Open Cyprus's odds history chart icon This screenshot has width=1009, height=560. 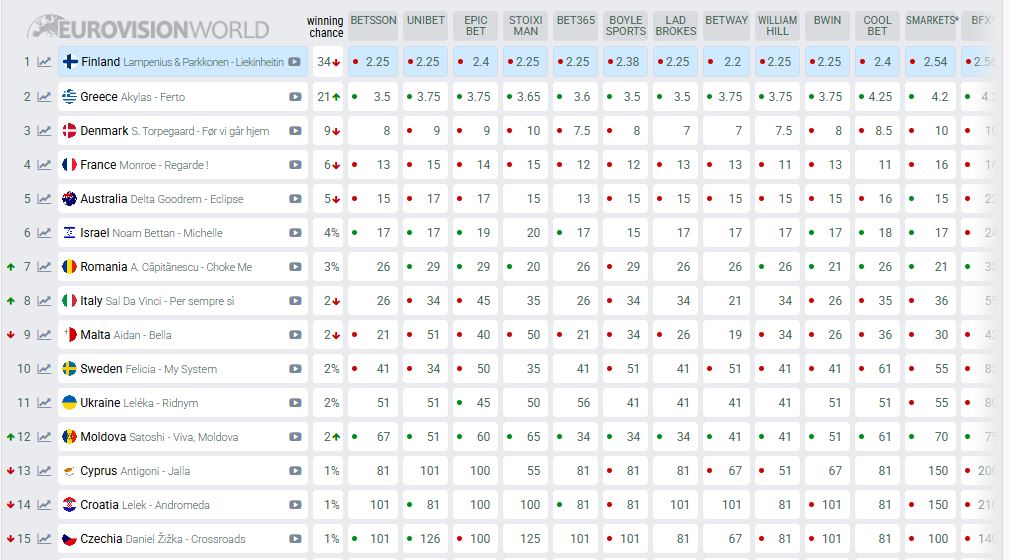click(x=44, y=471)
